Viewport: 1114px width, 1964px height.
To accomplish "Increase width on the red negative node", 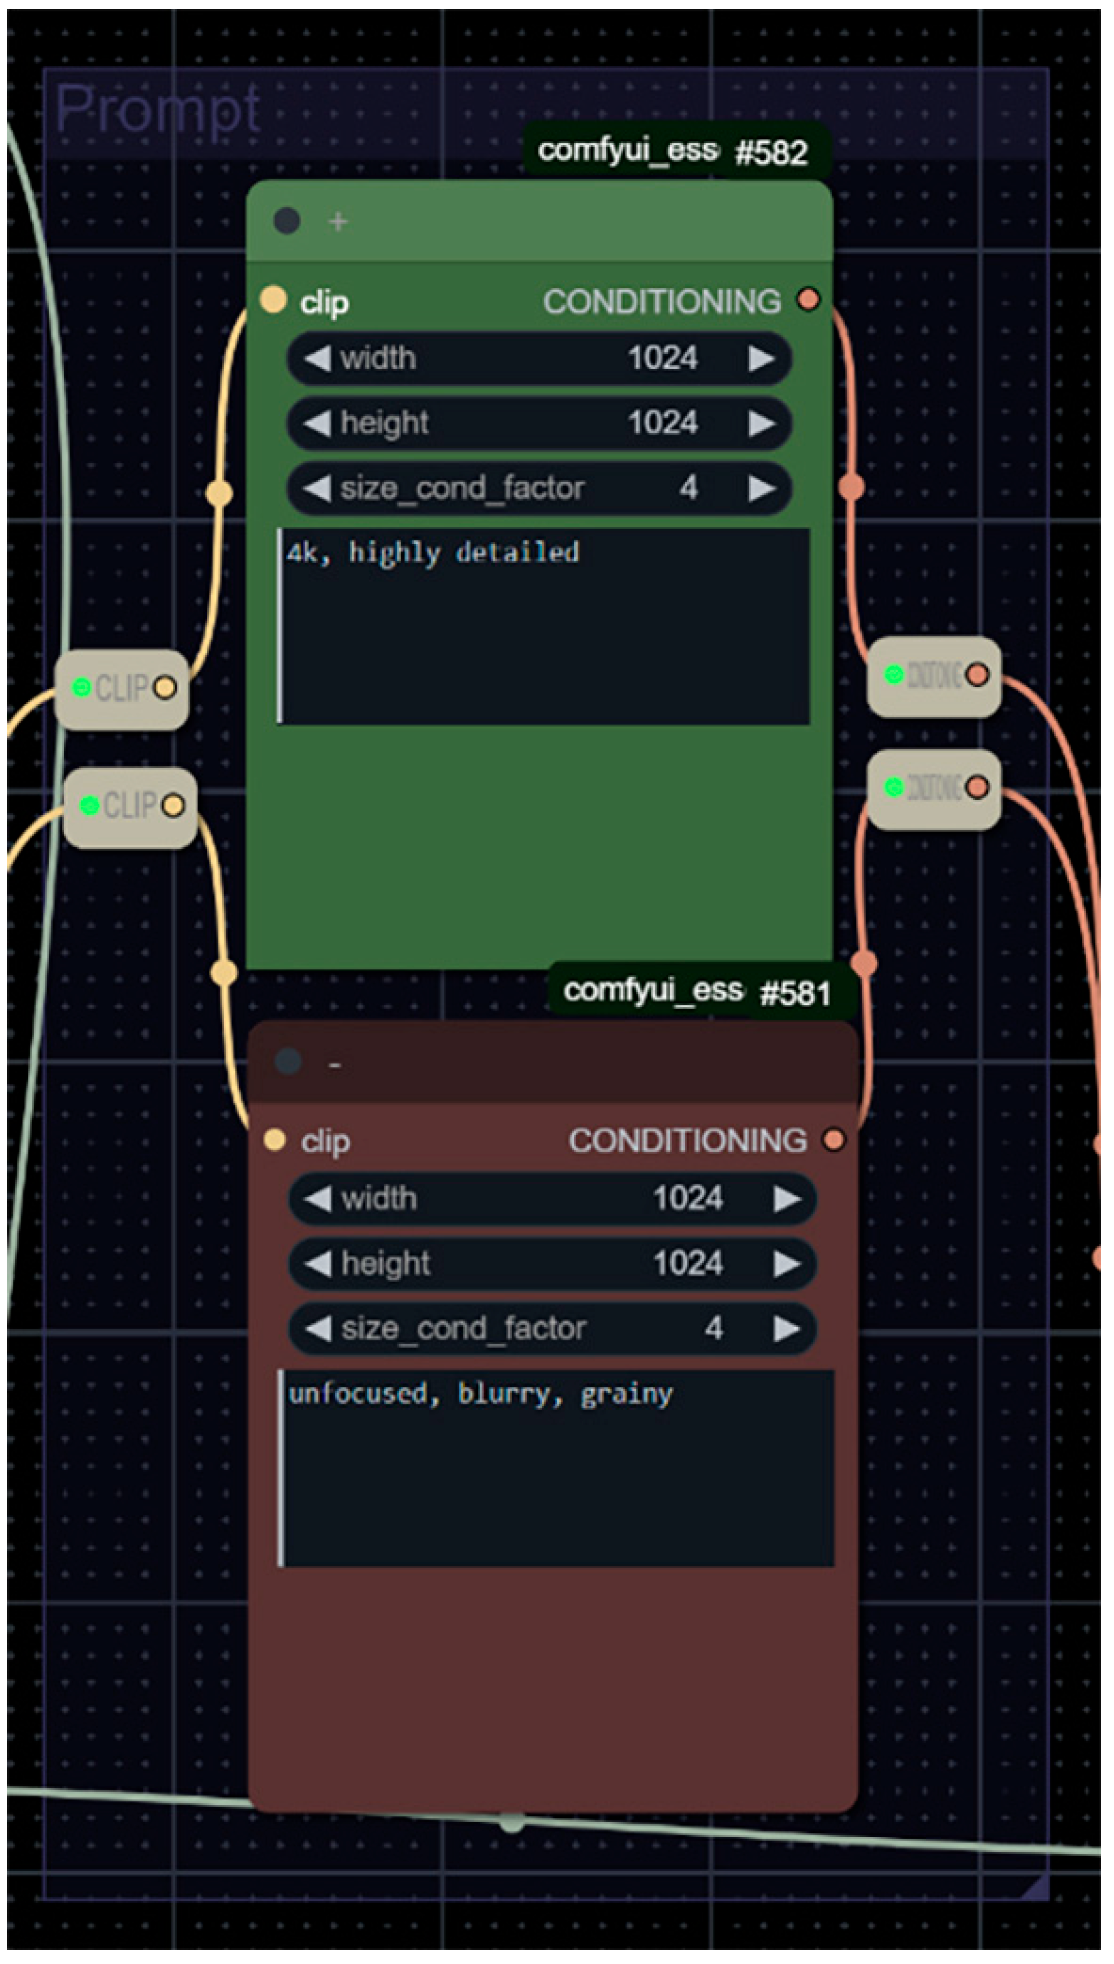I will coord(787,1199).
